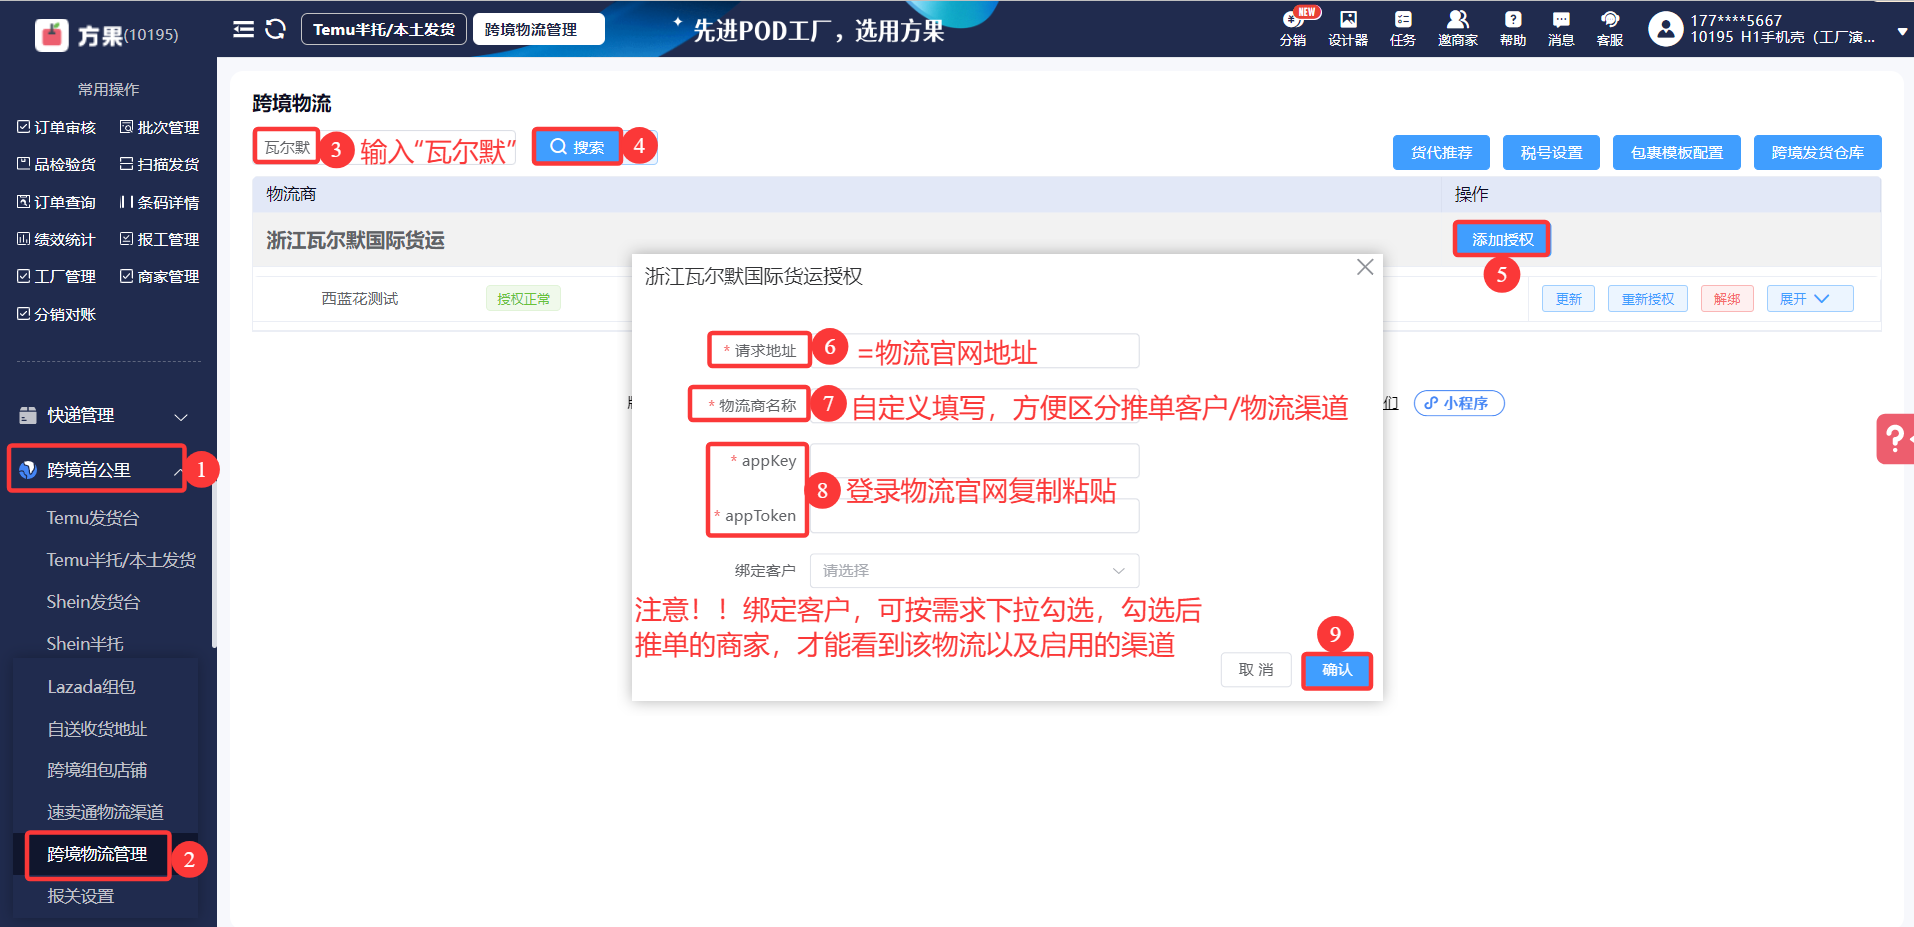Click the 跨境发货仓库 button

pyautogui.click(x=1817, y=152)
